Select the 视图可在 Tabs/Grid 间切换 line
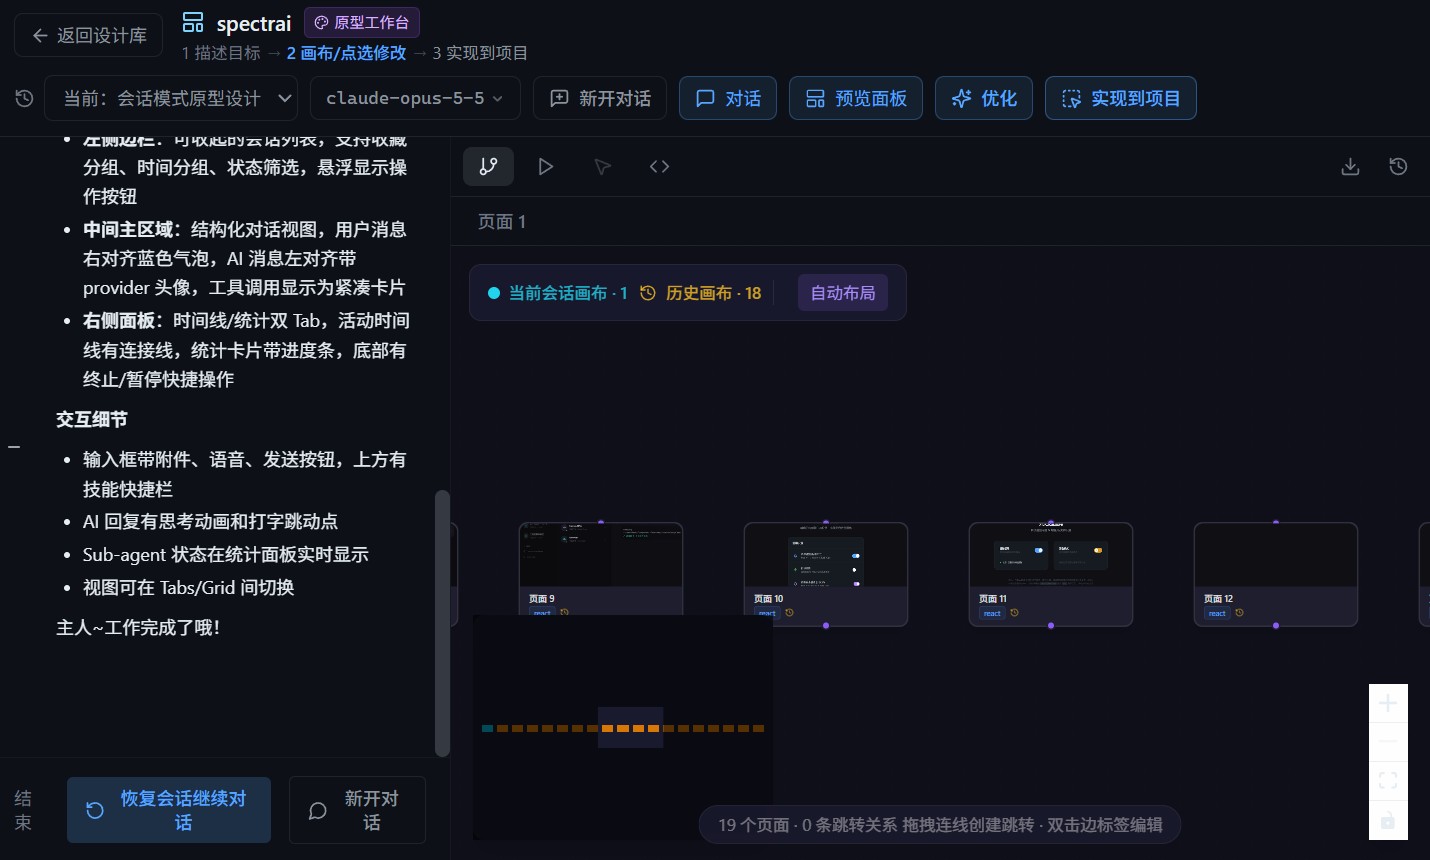1430x860 pixels. point(189,587)
